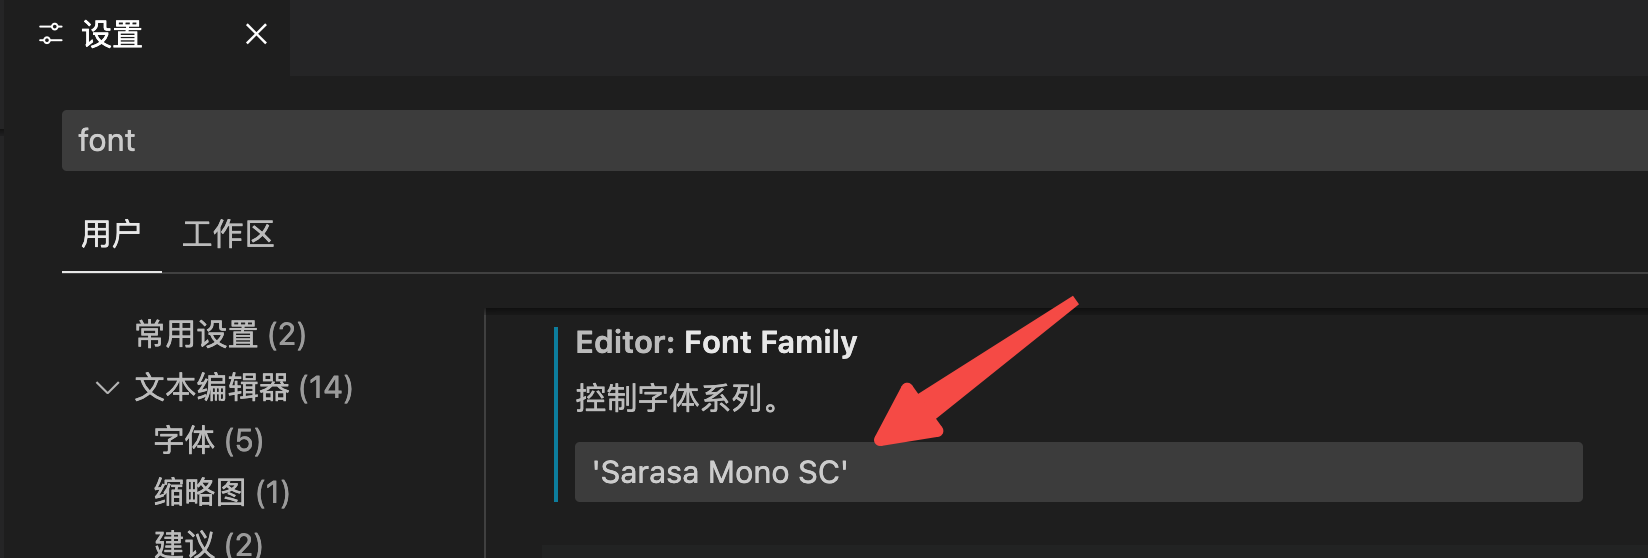Viewport: 1648px width, 558px height.
Task: Click the (14) count beside 文本编辑器
Action: coord(326,387)
